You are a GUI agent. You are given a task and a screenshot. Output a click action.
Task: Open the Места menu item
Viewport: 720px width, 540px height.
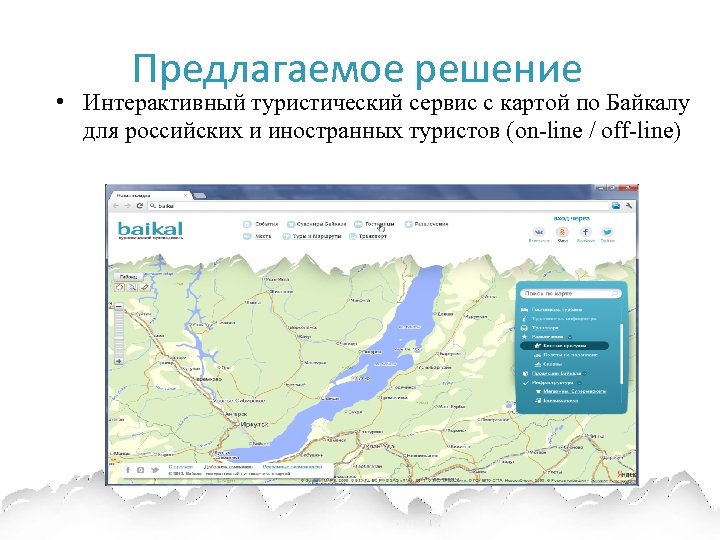click(263, 236)
